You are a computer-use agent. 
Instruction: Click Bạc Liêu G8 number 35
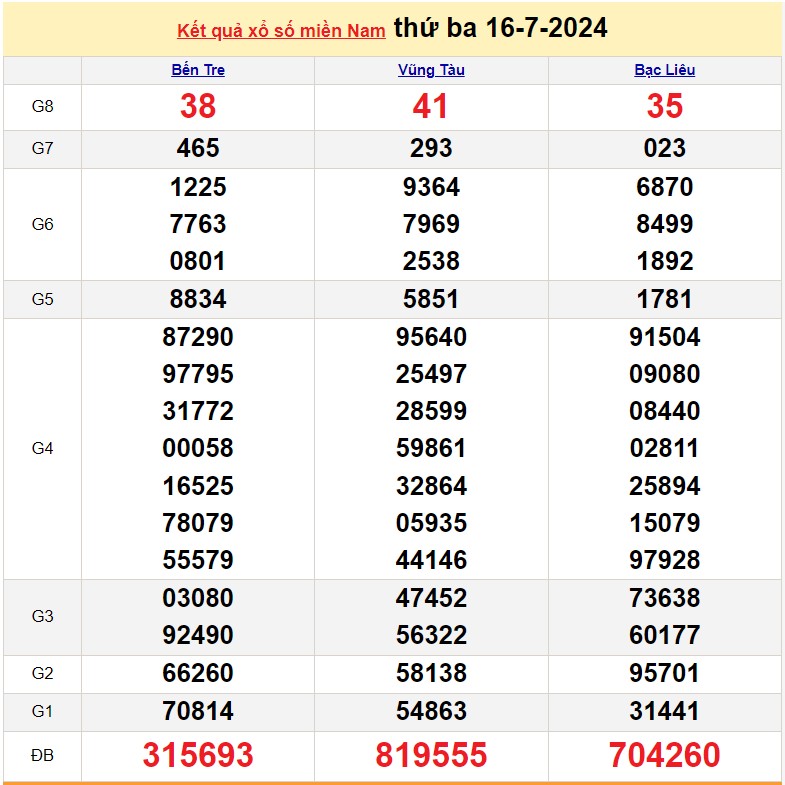664,106
